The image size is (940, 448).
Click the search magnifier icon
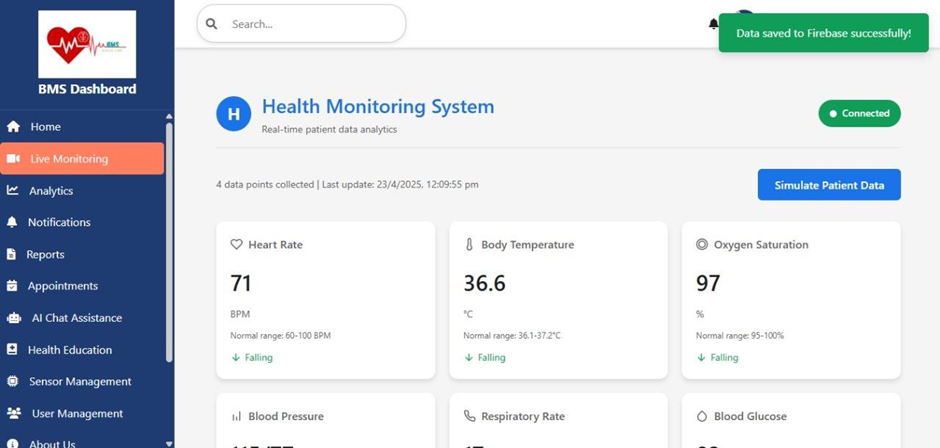point(211,24)
